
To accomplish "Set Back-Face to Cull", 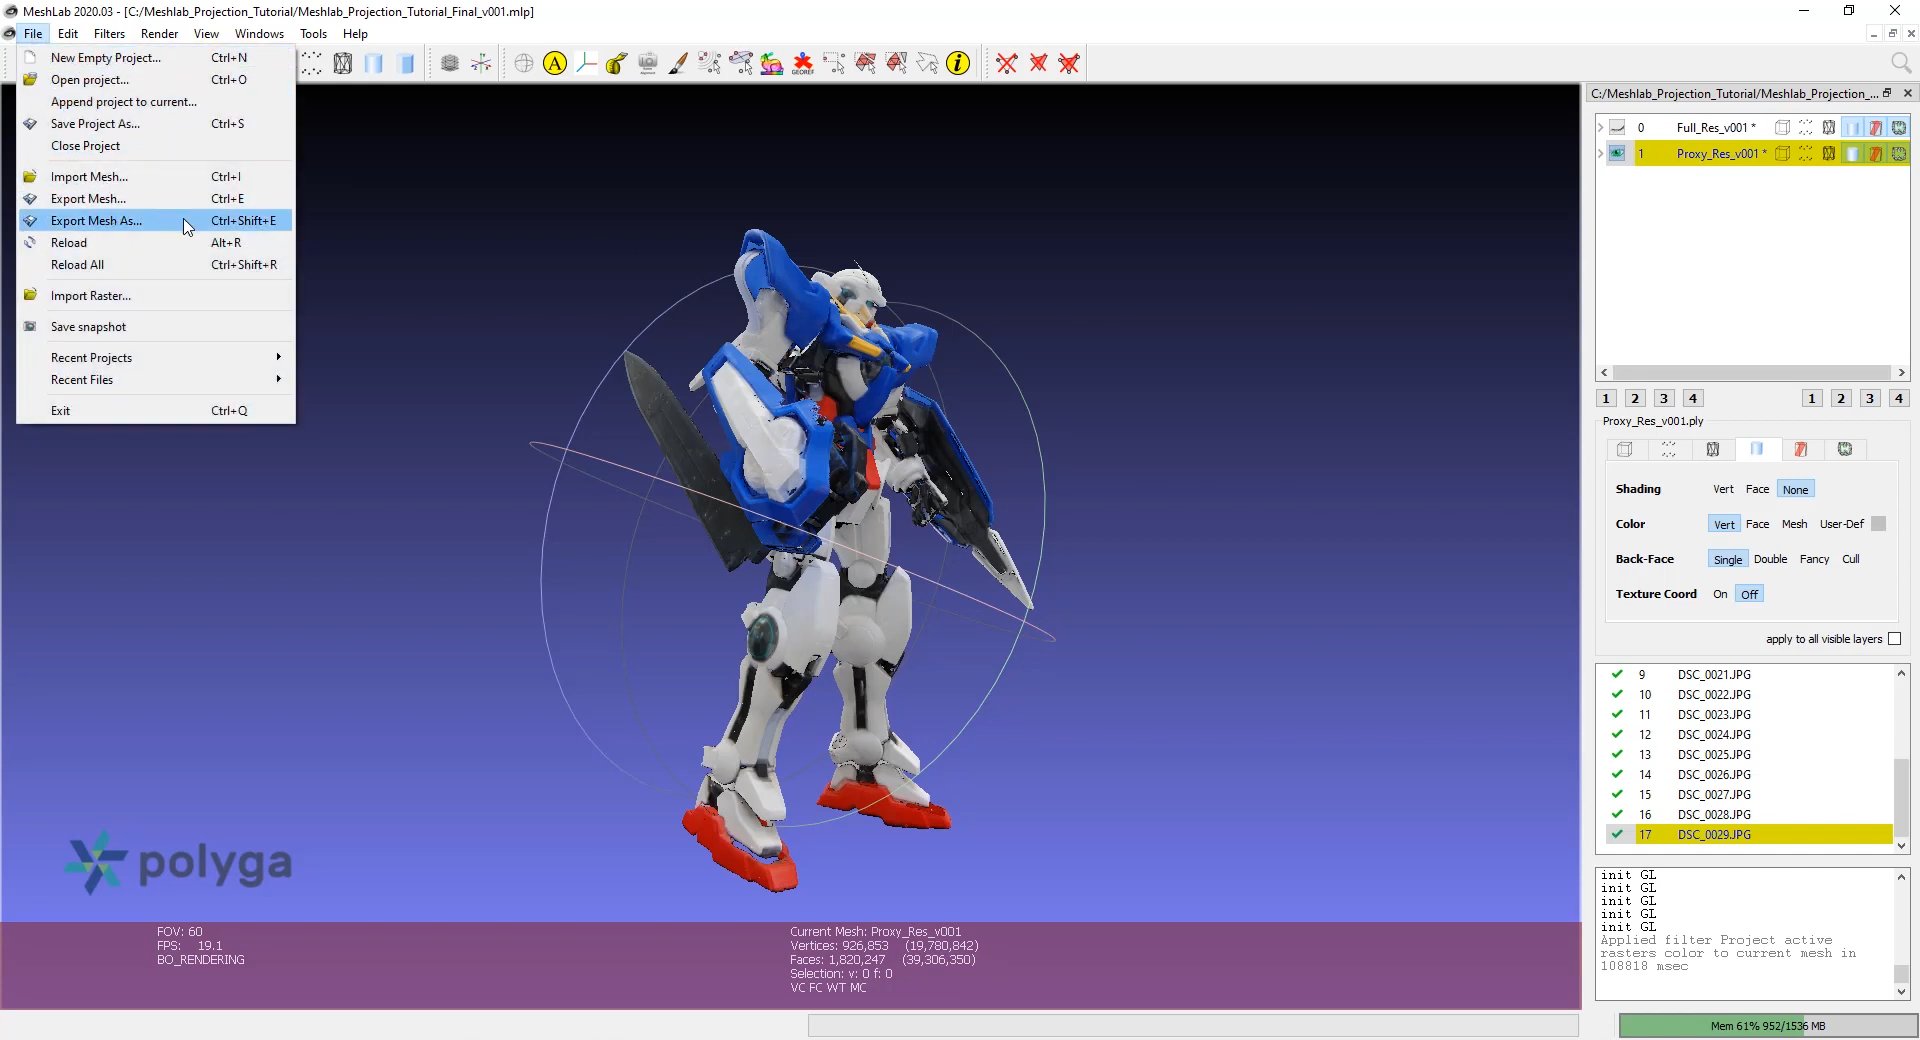I will click(1851, 559).
